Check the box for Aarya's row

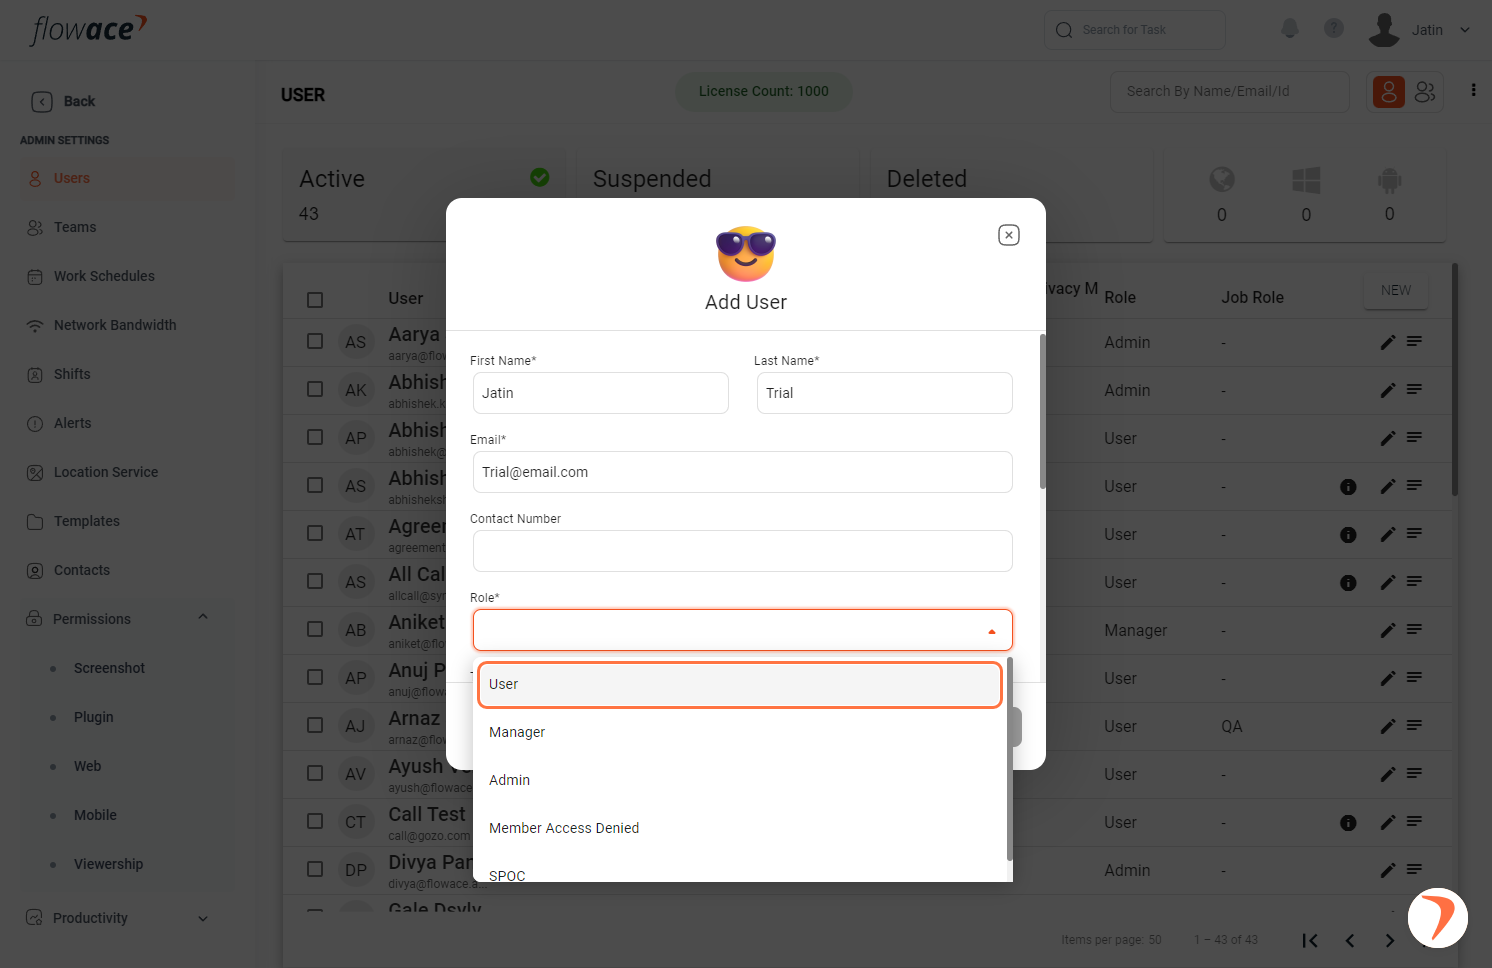[x=315, y=341]
